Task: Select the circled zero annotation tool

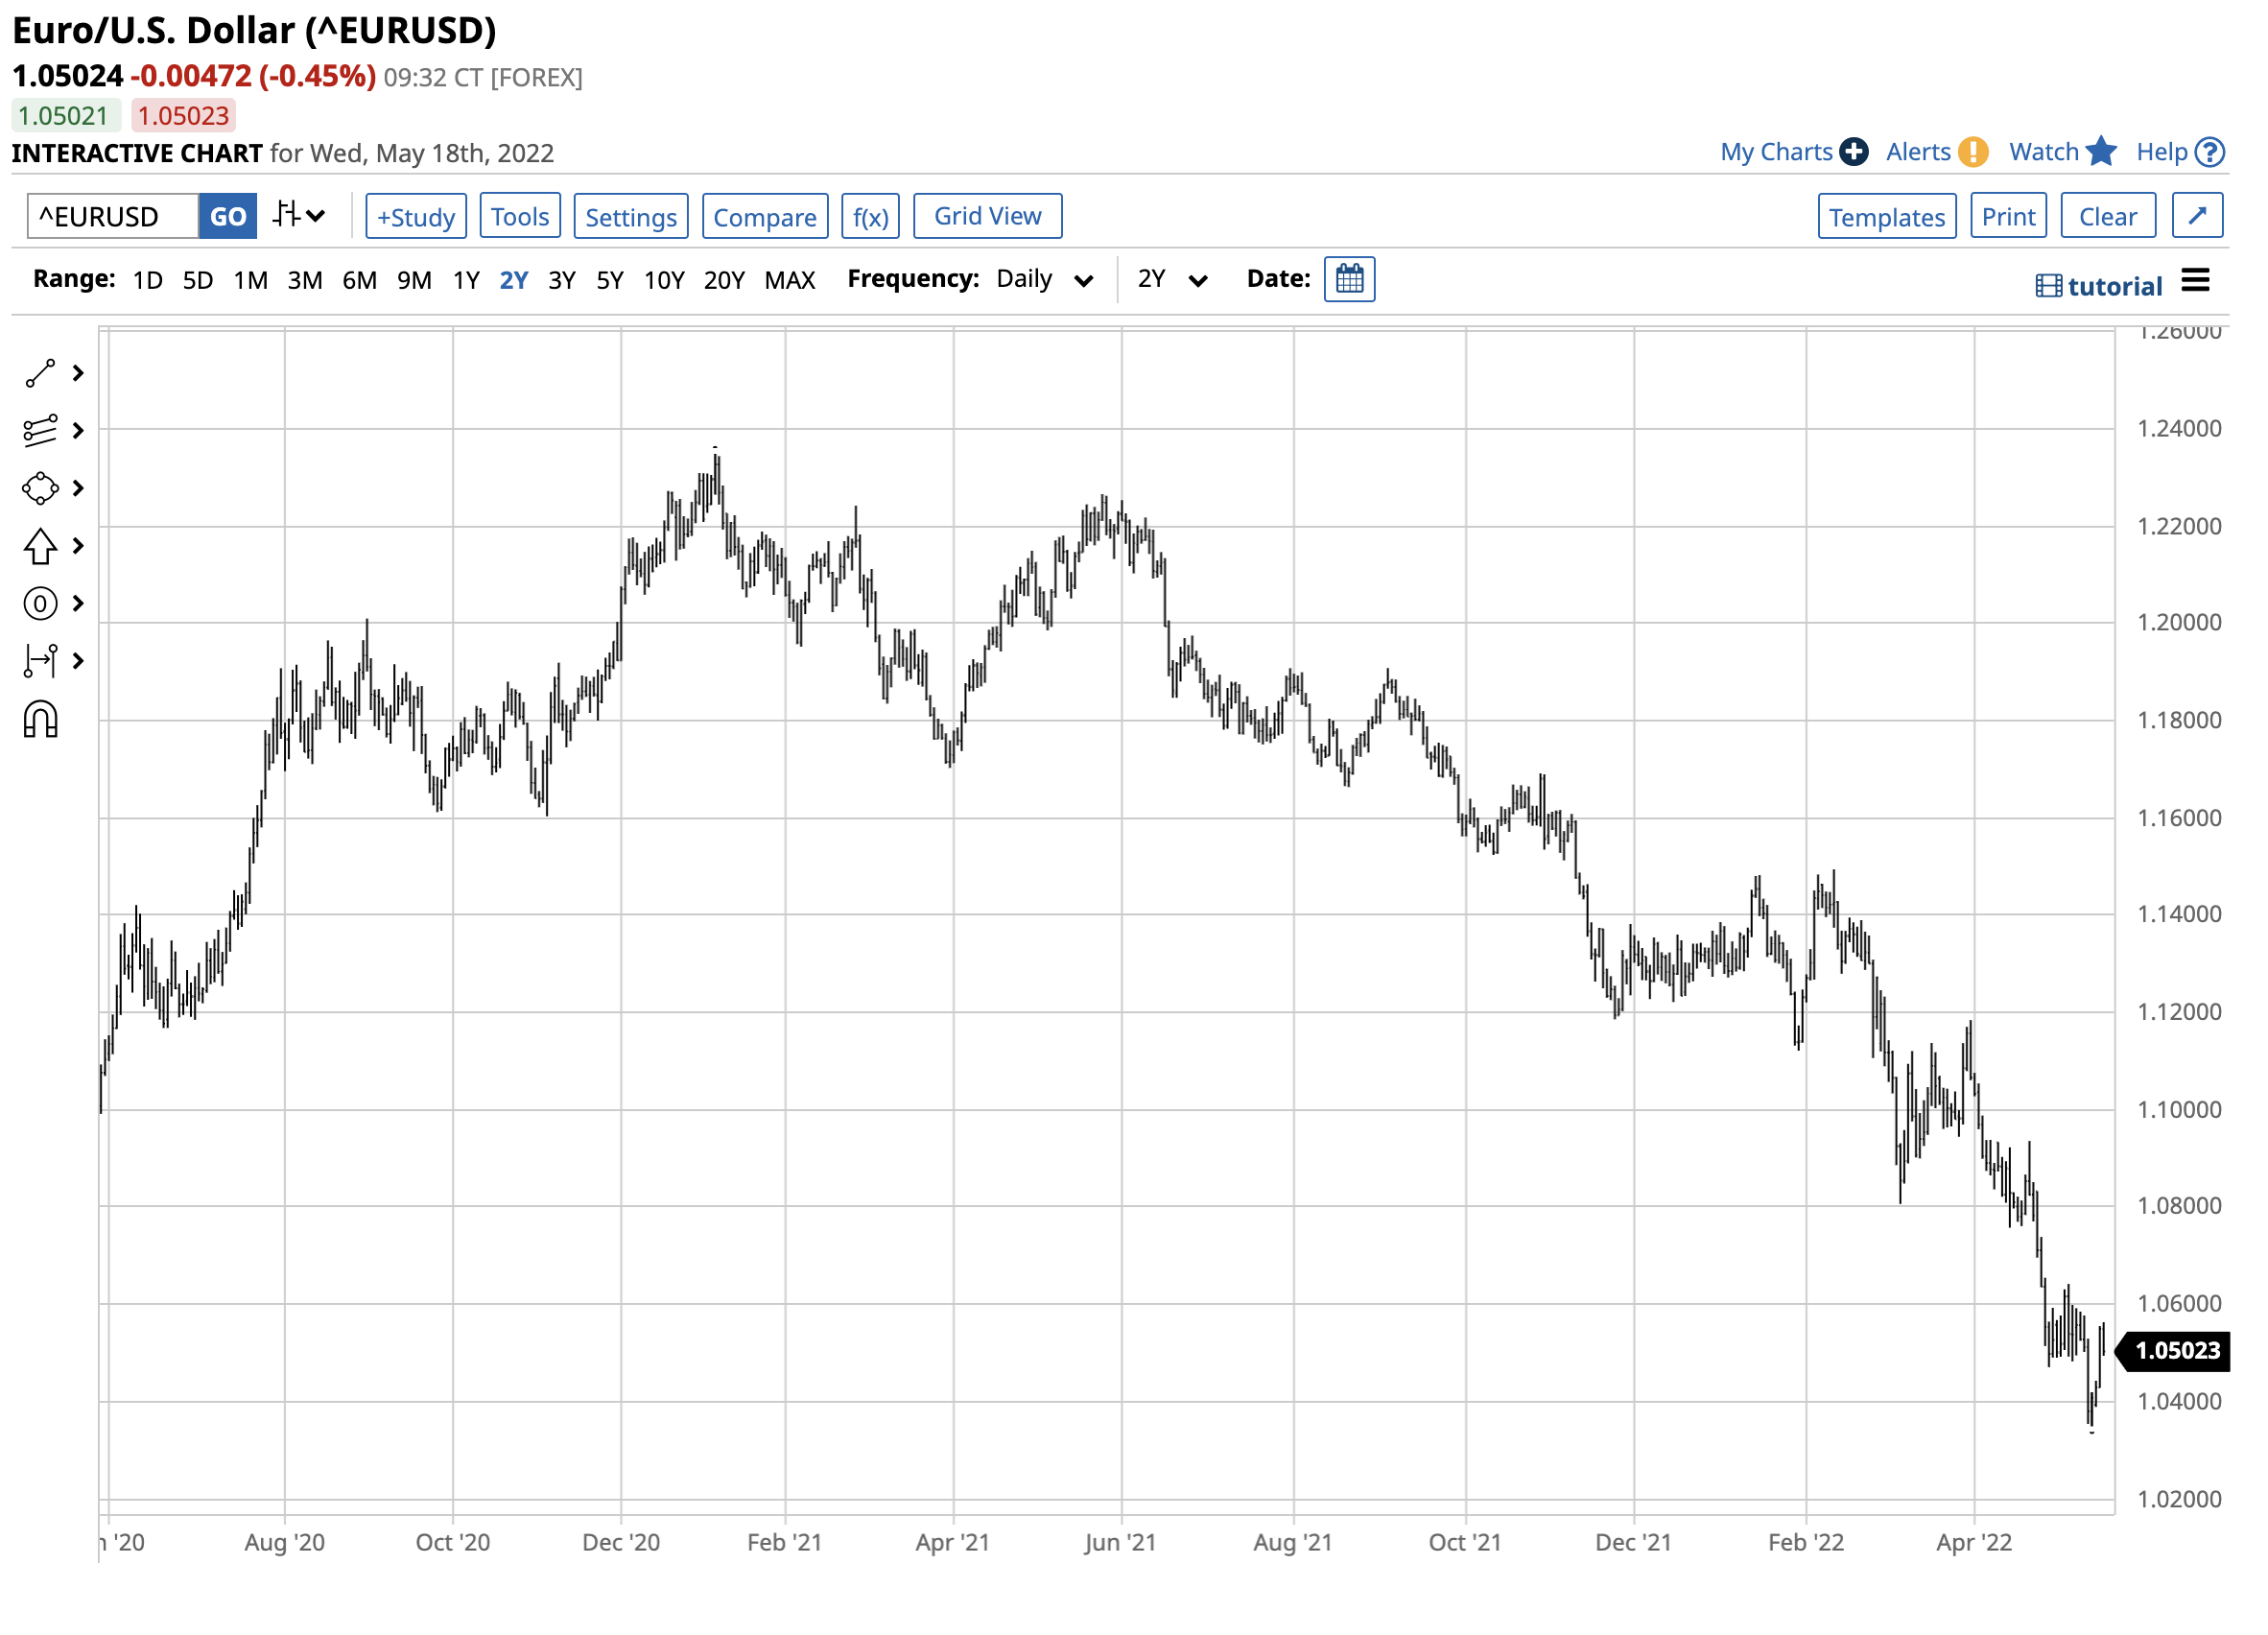Action: coord(40,604)
